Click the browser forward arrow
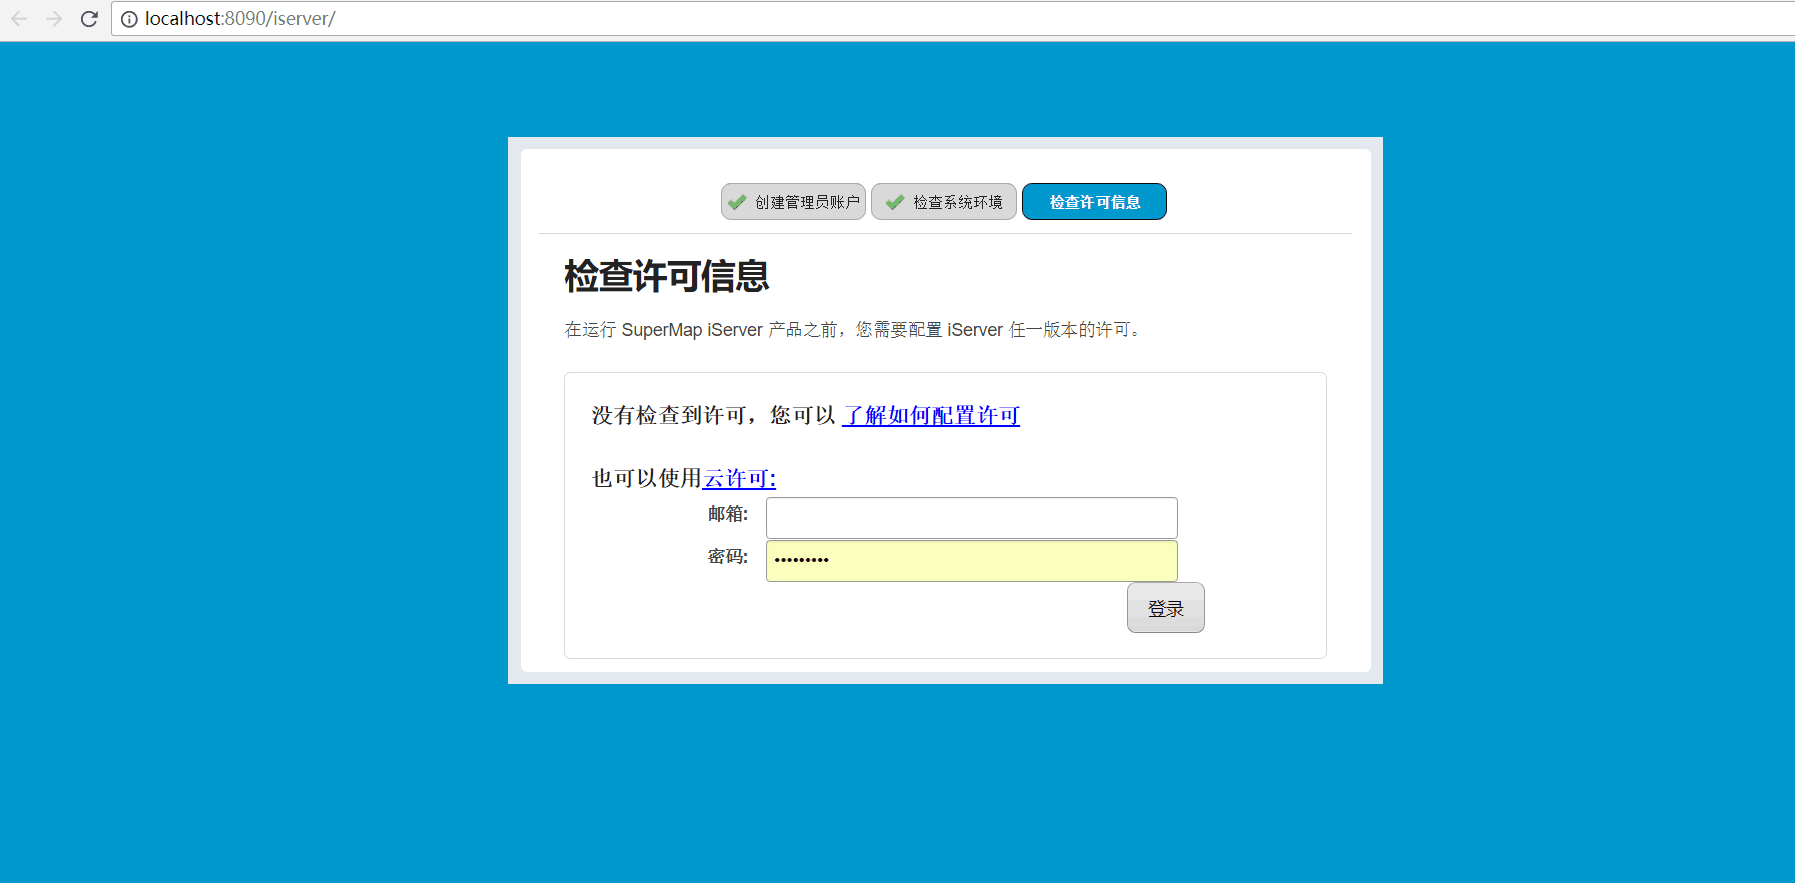Viewport: 1795px width, 883px height. 54,19
